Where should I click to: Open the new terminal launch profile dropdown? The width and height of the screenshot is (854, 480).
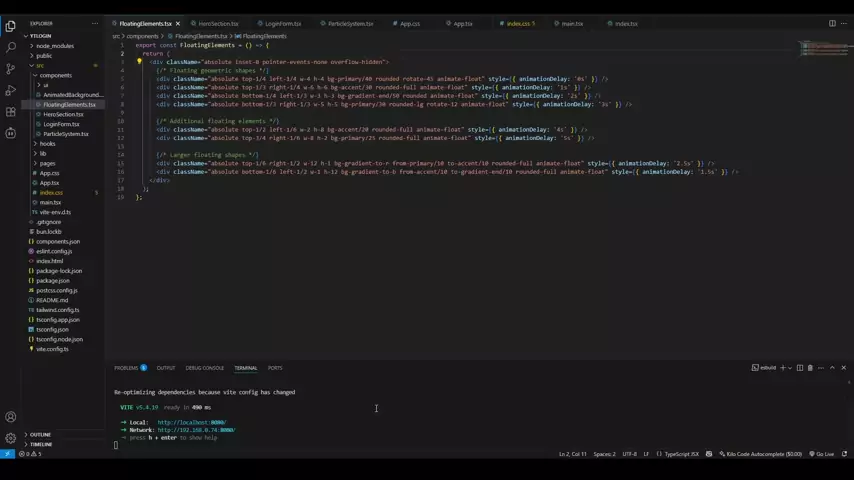pyautogui.click(x=791, y=368)
